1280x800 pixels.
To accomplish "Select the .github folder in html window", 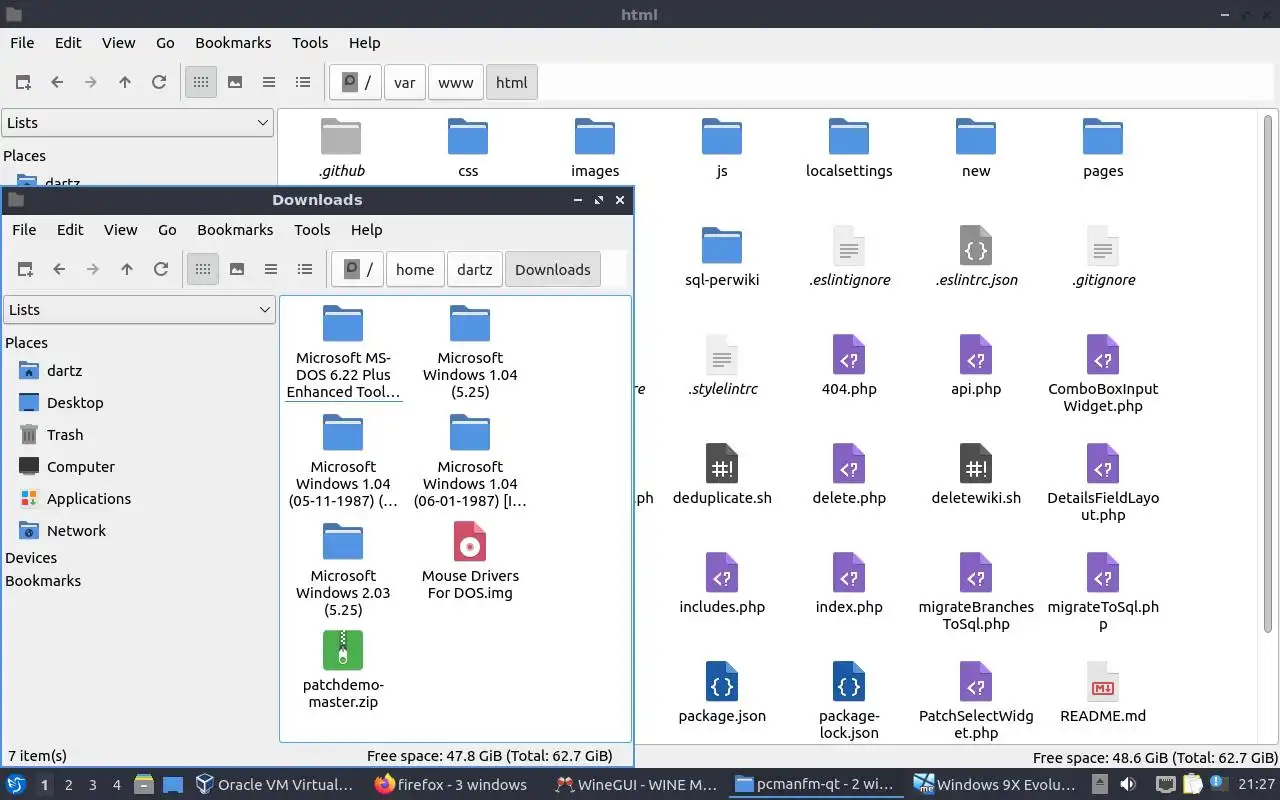I will click(x=341, y=148).
